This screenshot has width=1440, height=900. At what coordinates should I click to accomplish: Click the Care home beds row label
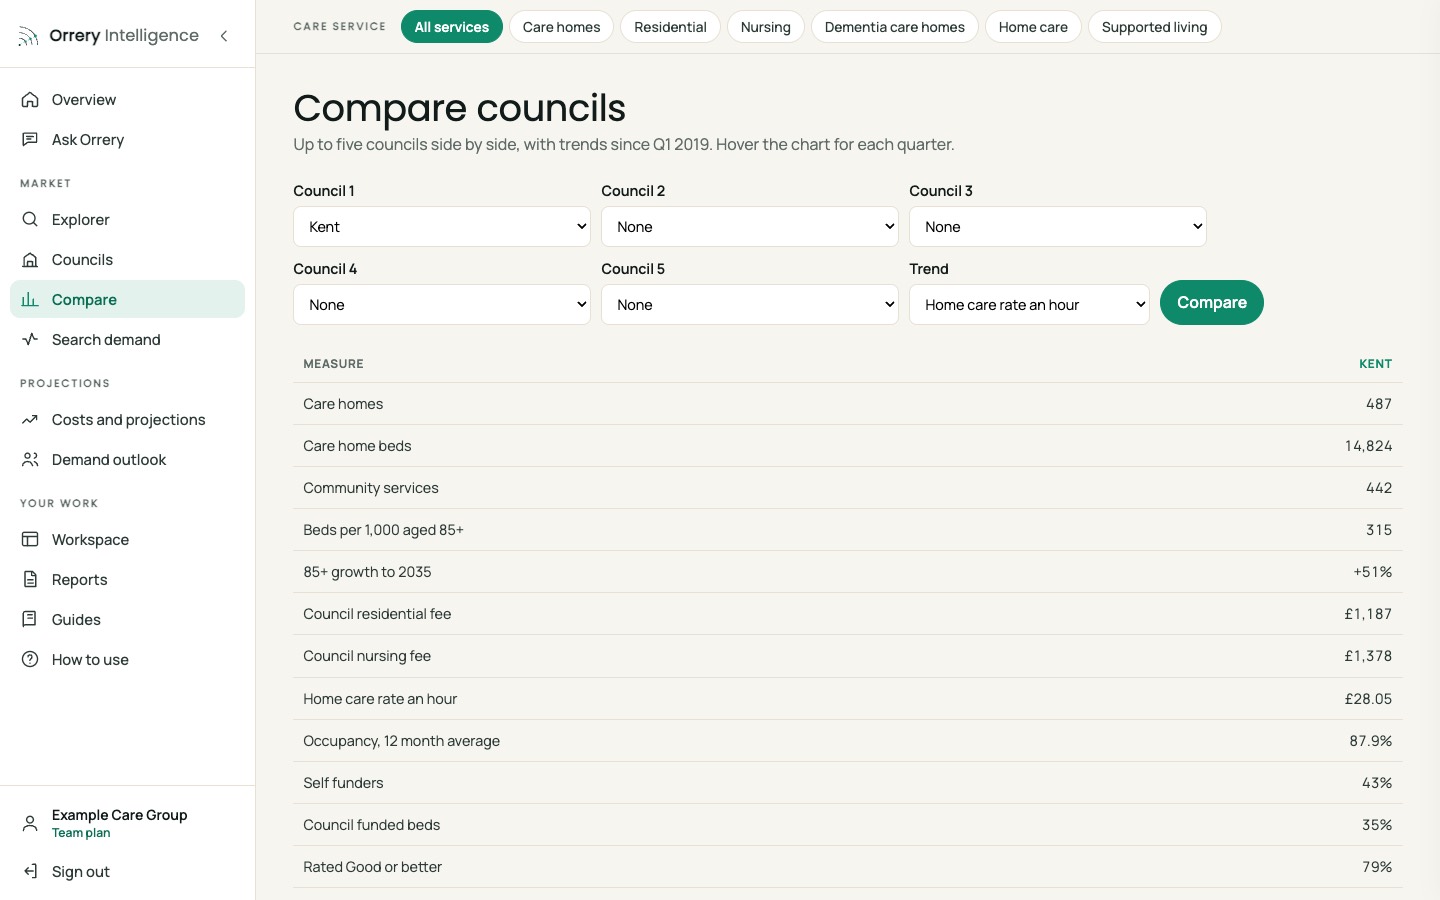pyautogui.click(x=357, y=446)
